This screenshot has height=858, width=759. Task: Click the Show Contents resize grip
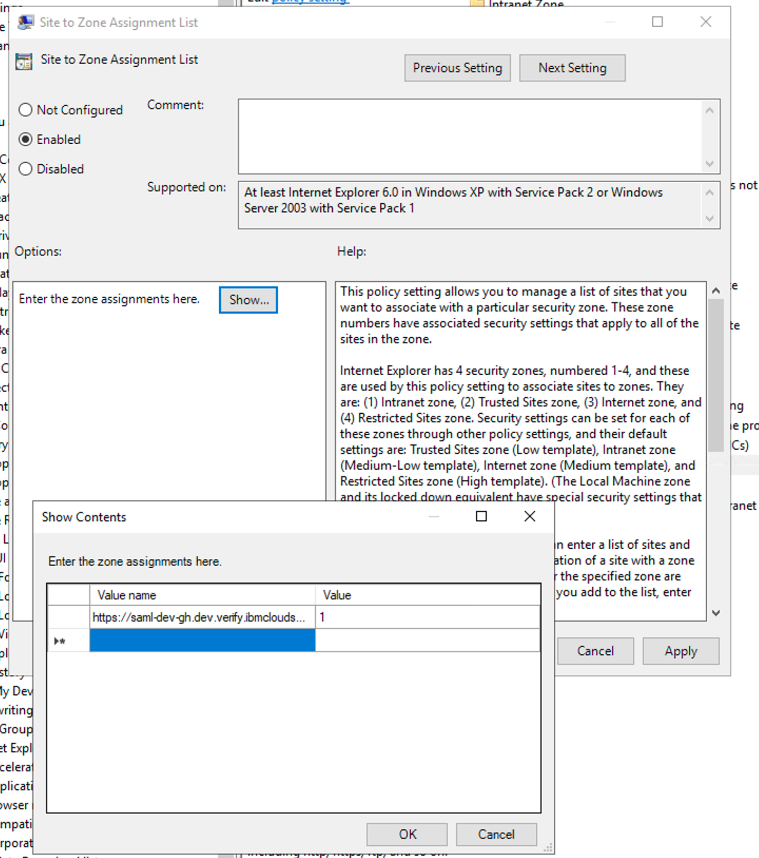coord(548,848)
